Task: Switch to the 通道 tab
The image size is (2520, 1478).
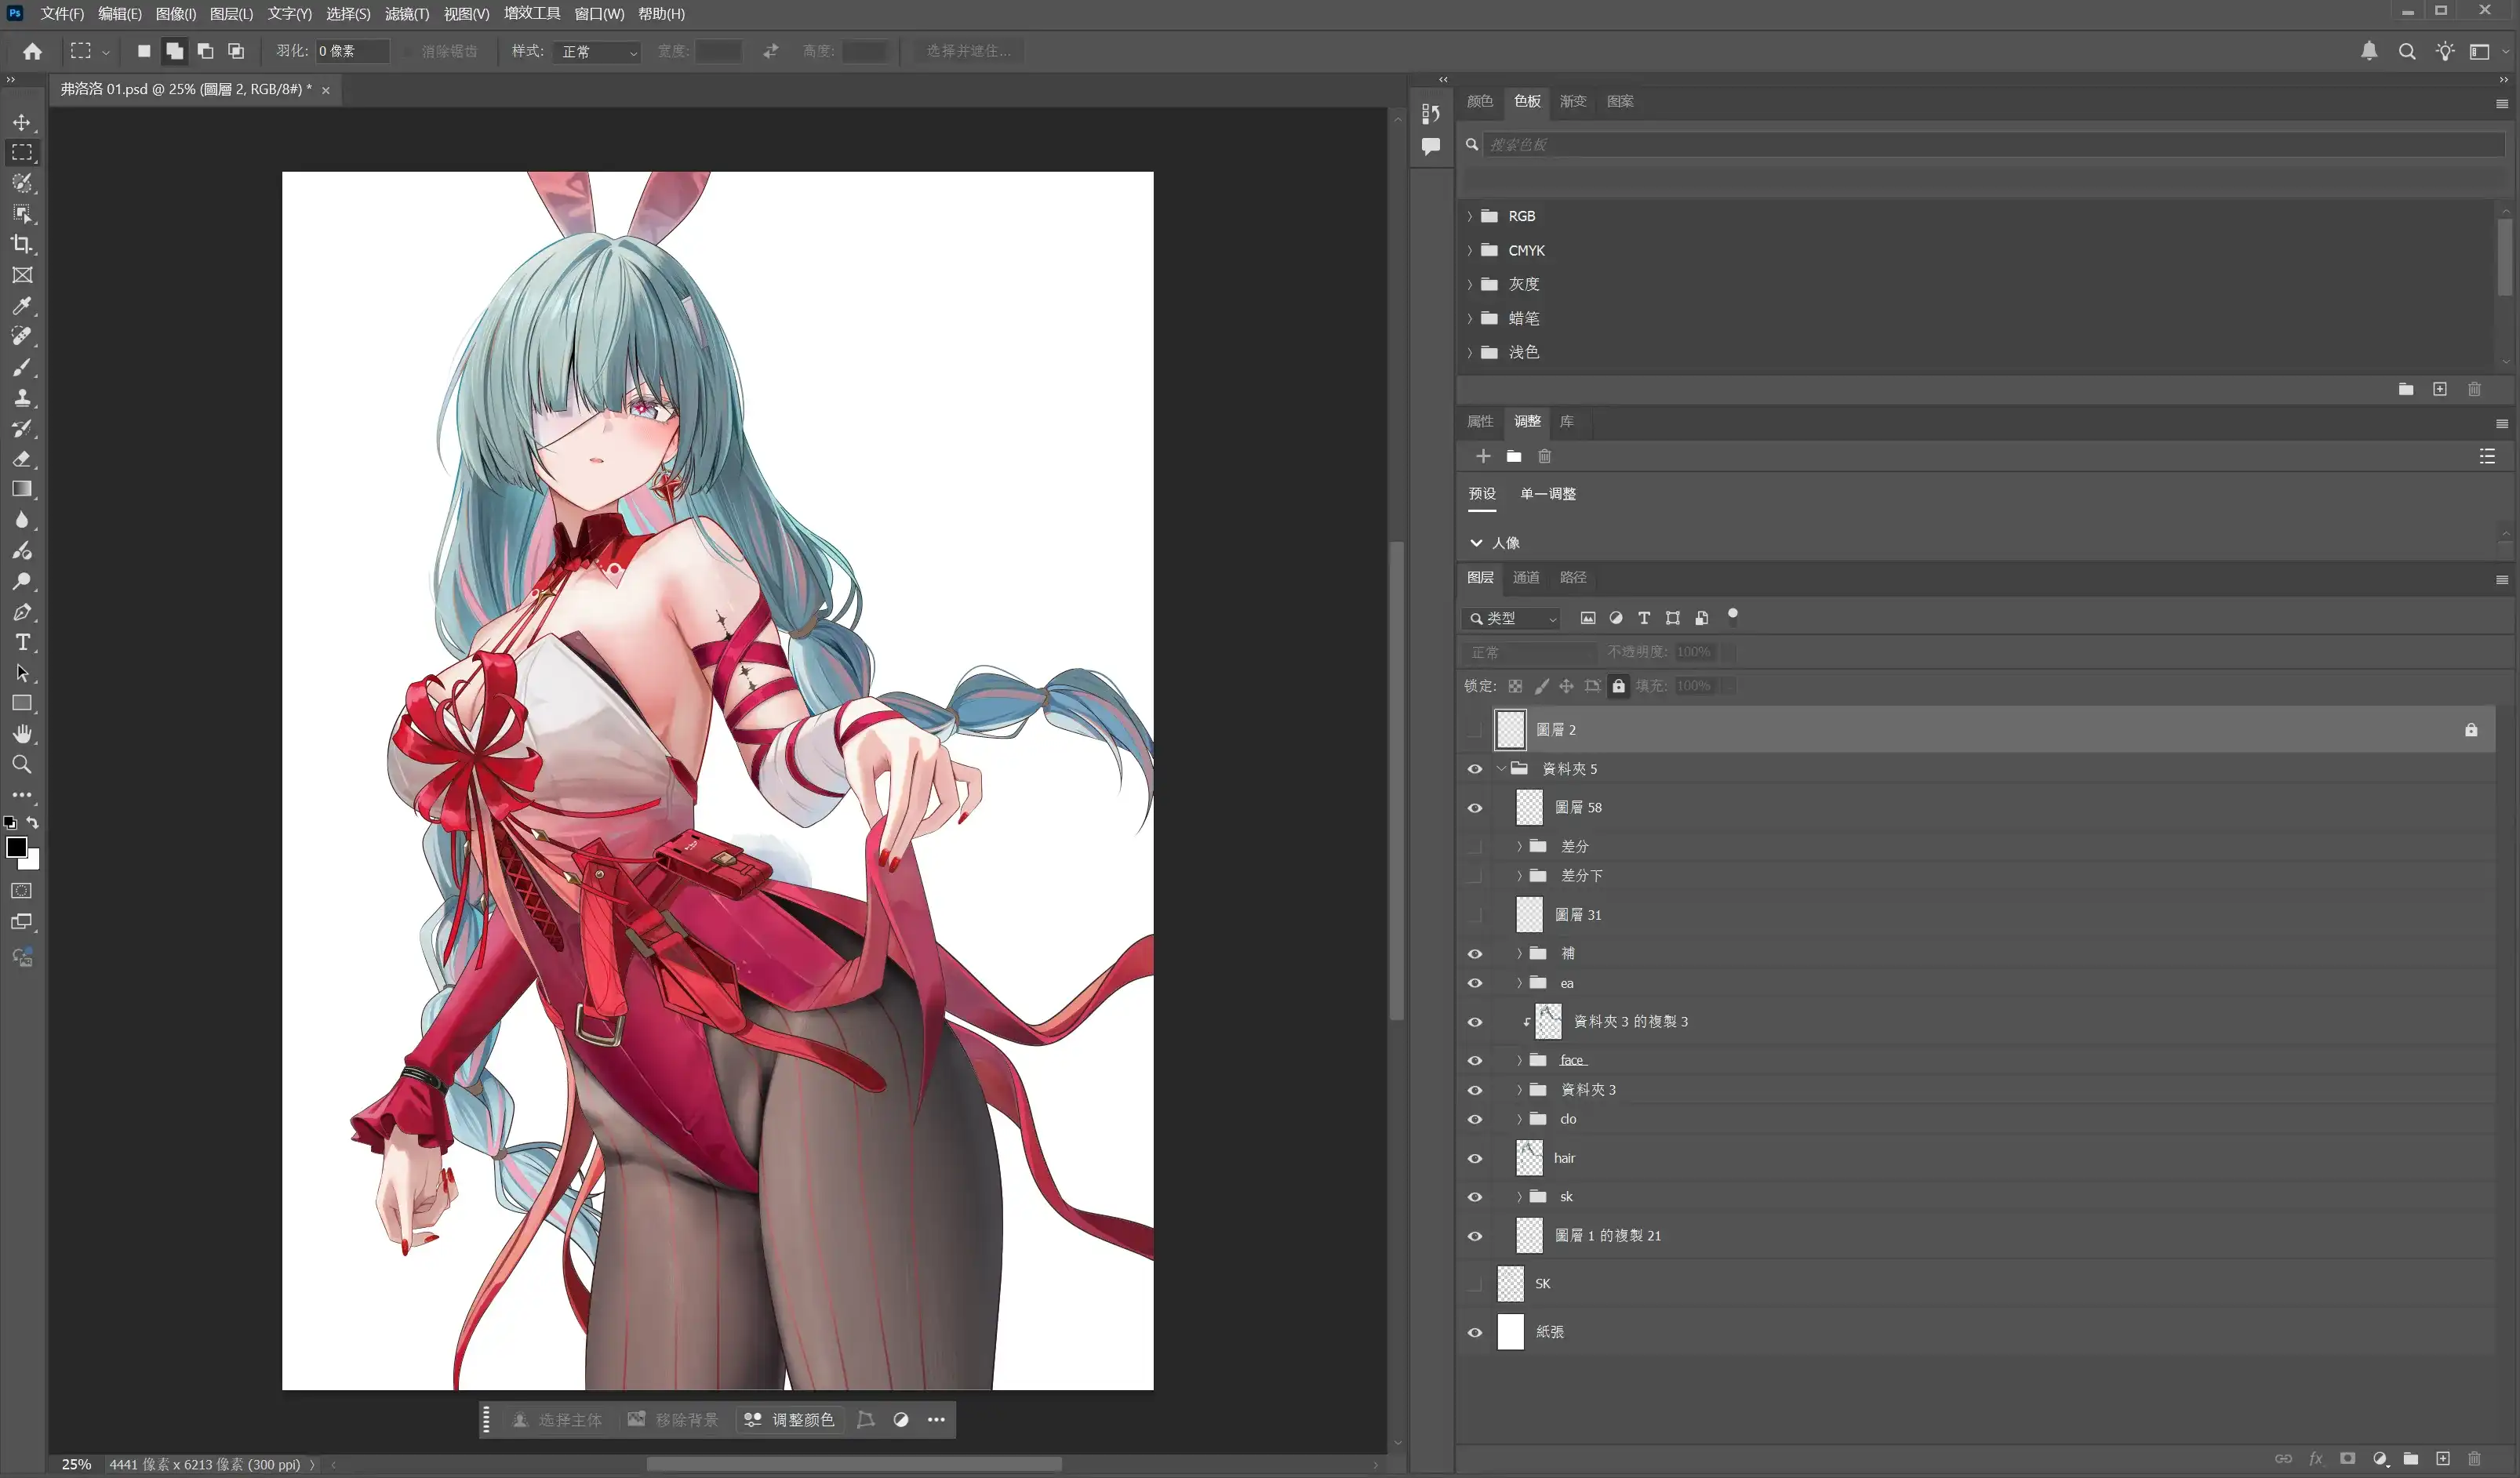Action: click(1525, 577)
